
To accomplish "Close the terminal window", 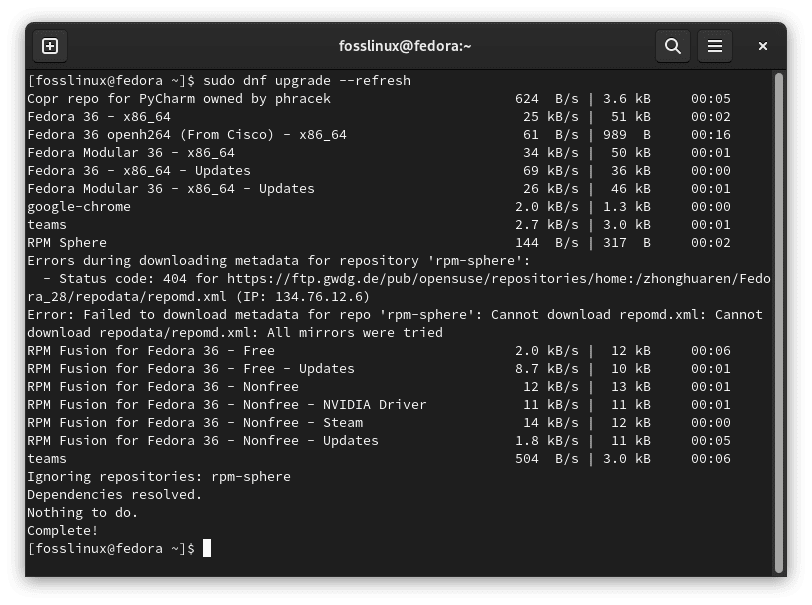I will pos(762,46).
